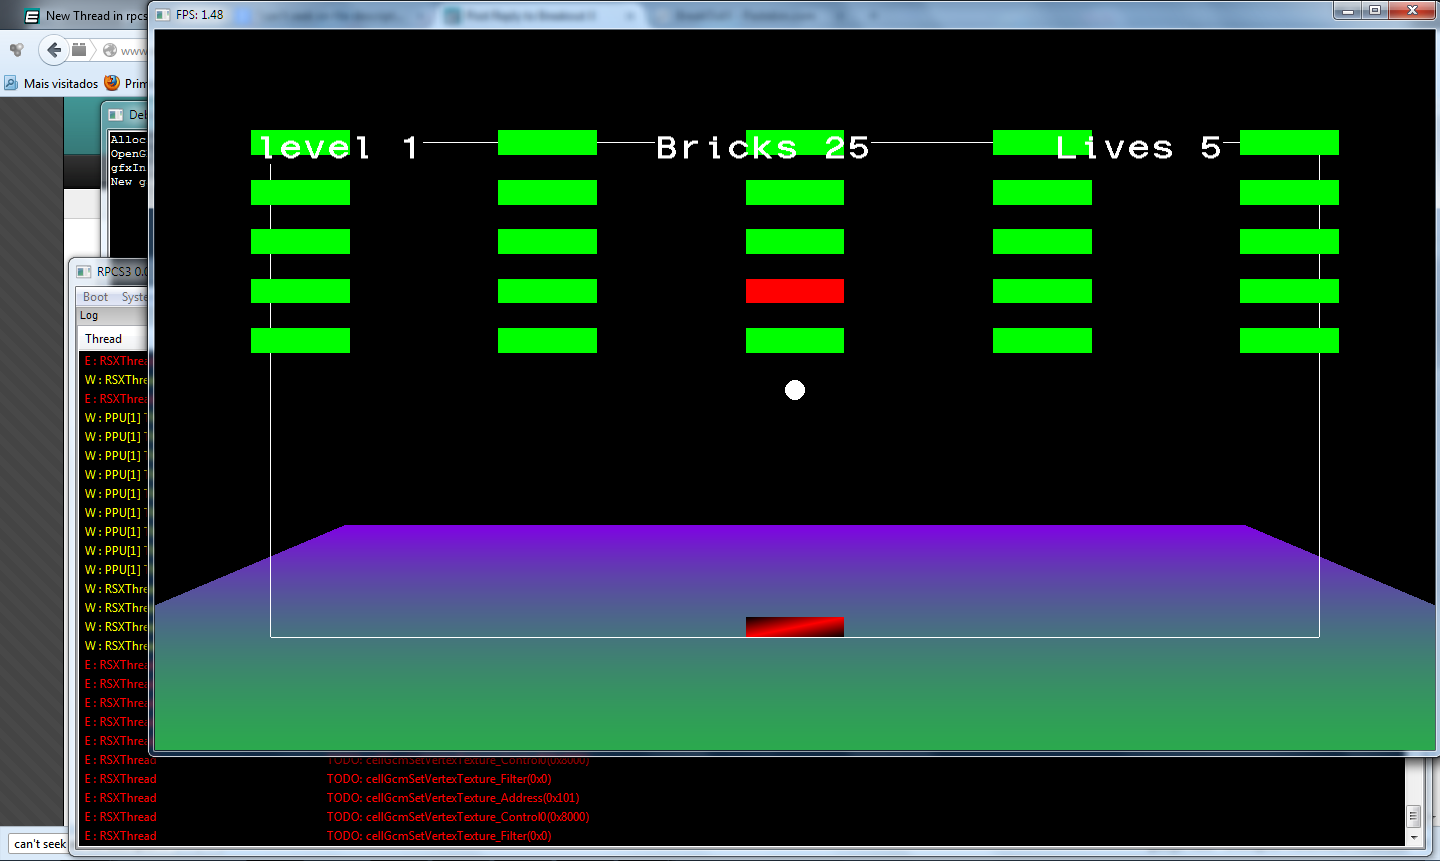
Task: Open the Boot menu in RPCS3
Action: coord(96,297)
